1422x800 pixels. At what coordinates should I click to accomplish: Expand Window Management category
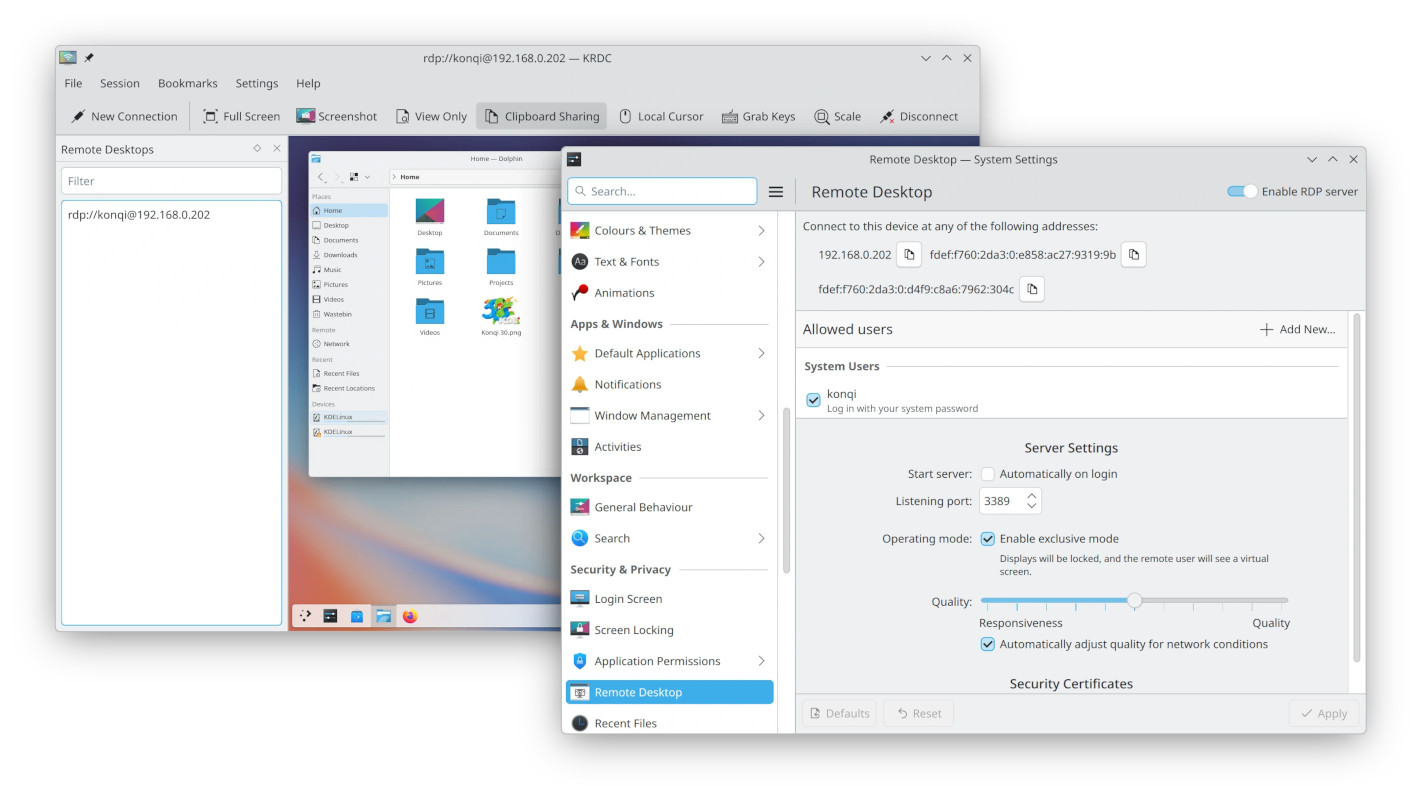[x=761, y=415]
